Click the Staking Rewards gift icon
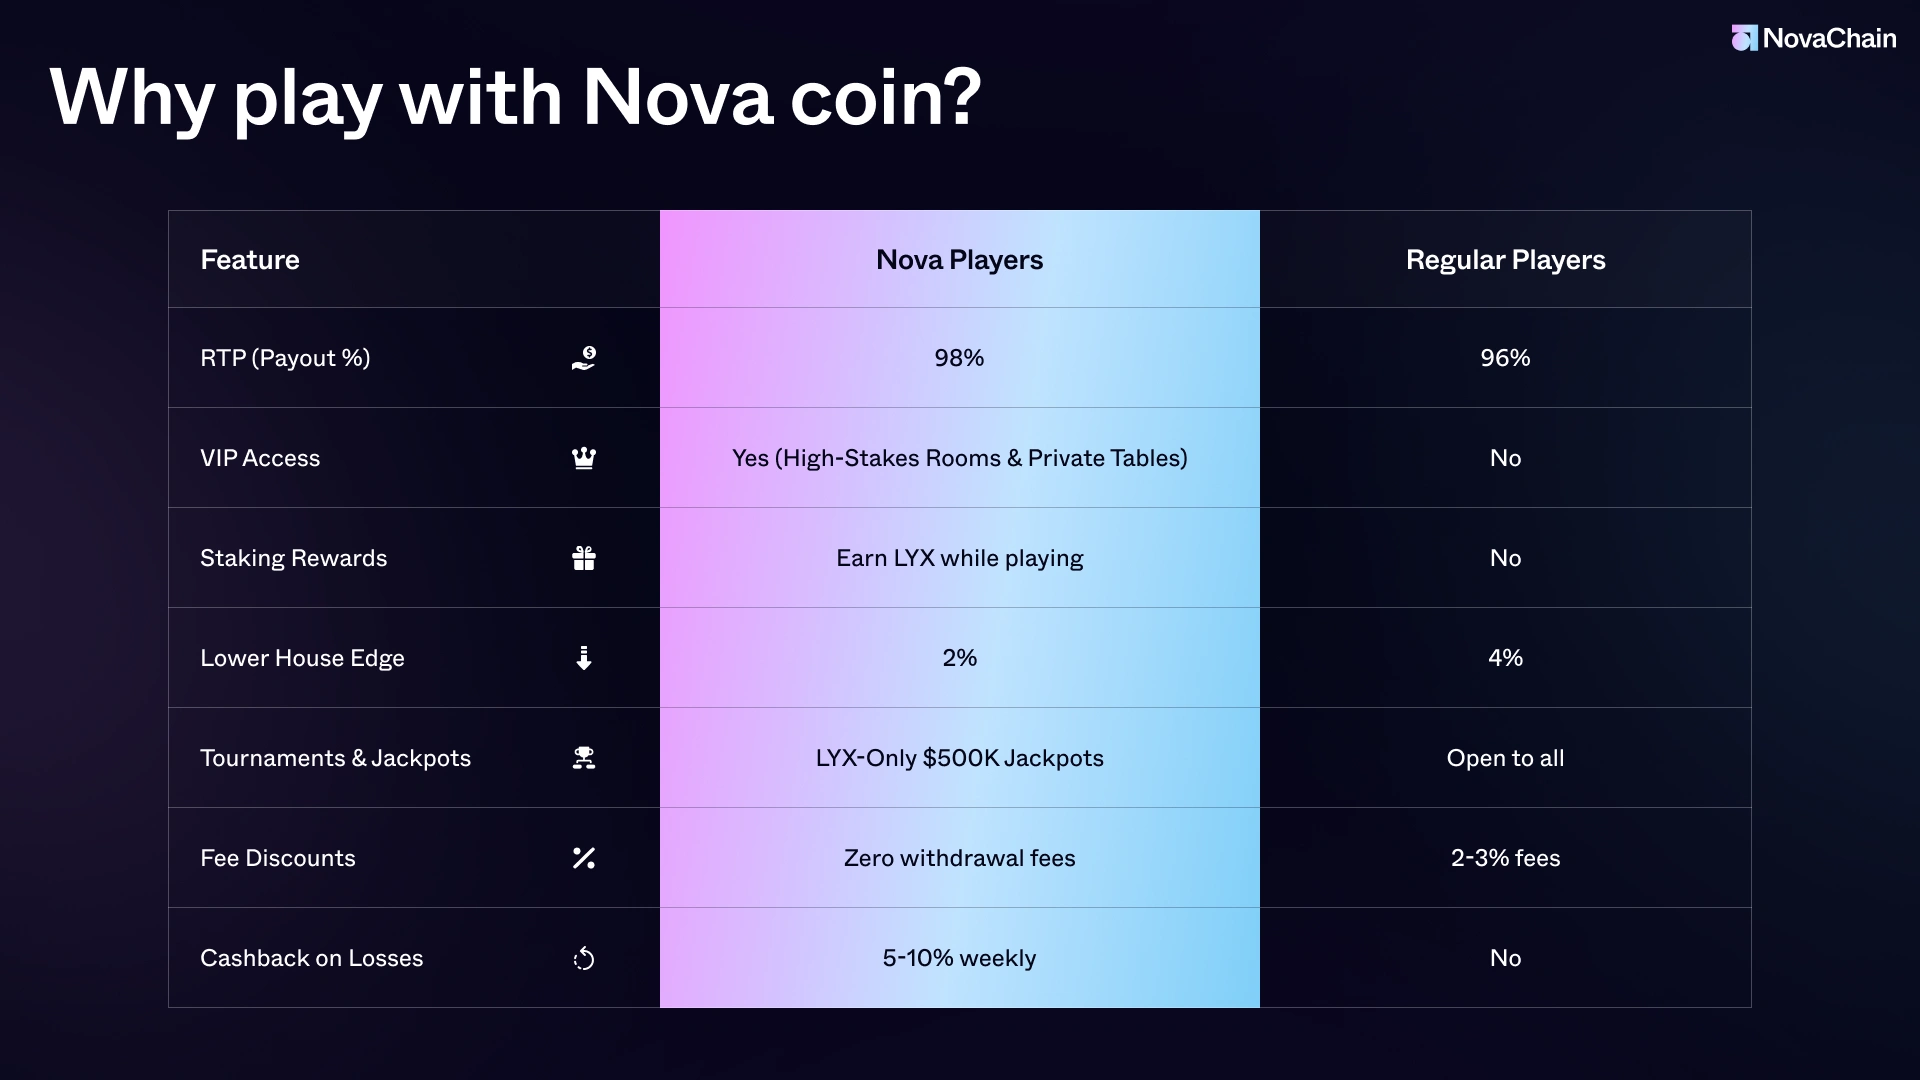This screenshot has height=1080, width=1920. pos(584,558)
